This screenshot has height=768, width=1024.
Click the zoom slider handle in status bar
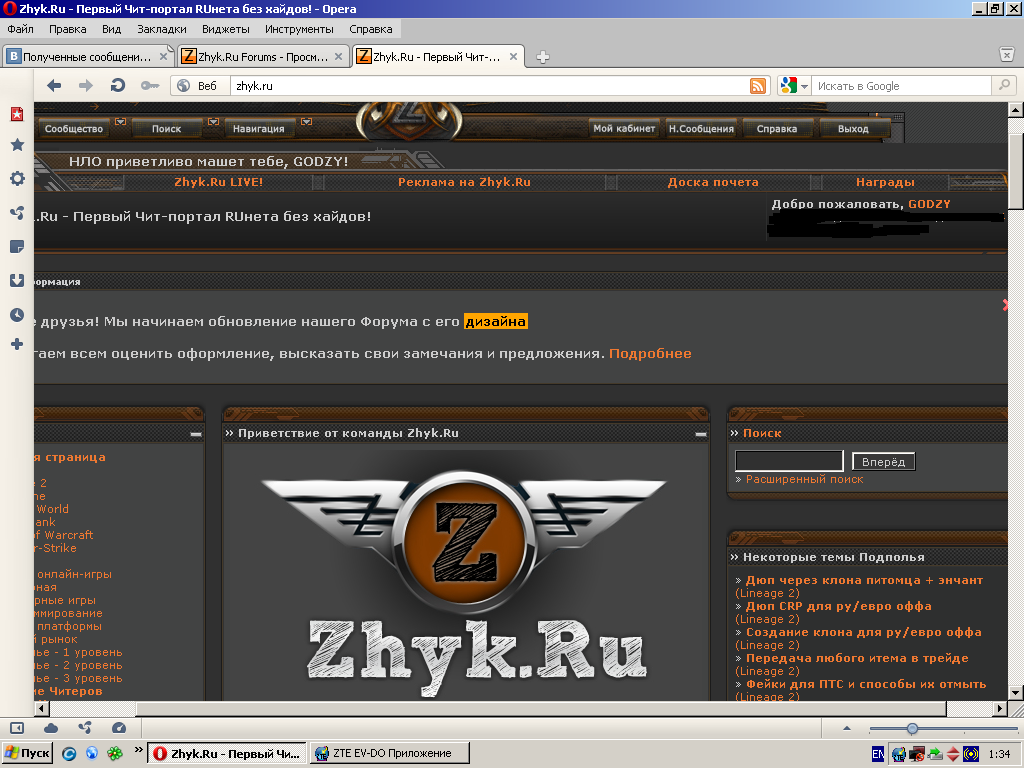click(x=912, y=728)
